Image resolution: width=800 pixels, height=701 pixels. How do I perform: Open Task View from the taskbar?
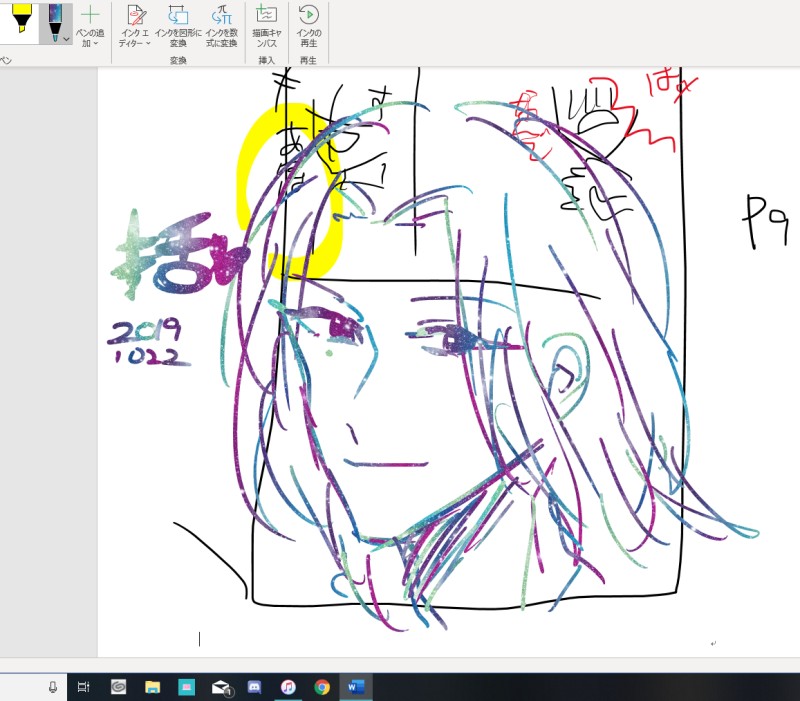(x=84, y=687)
